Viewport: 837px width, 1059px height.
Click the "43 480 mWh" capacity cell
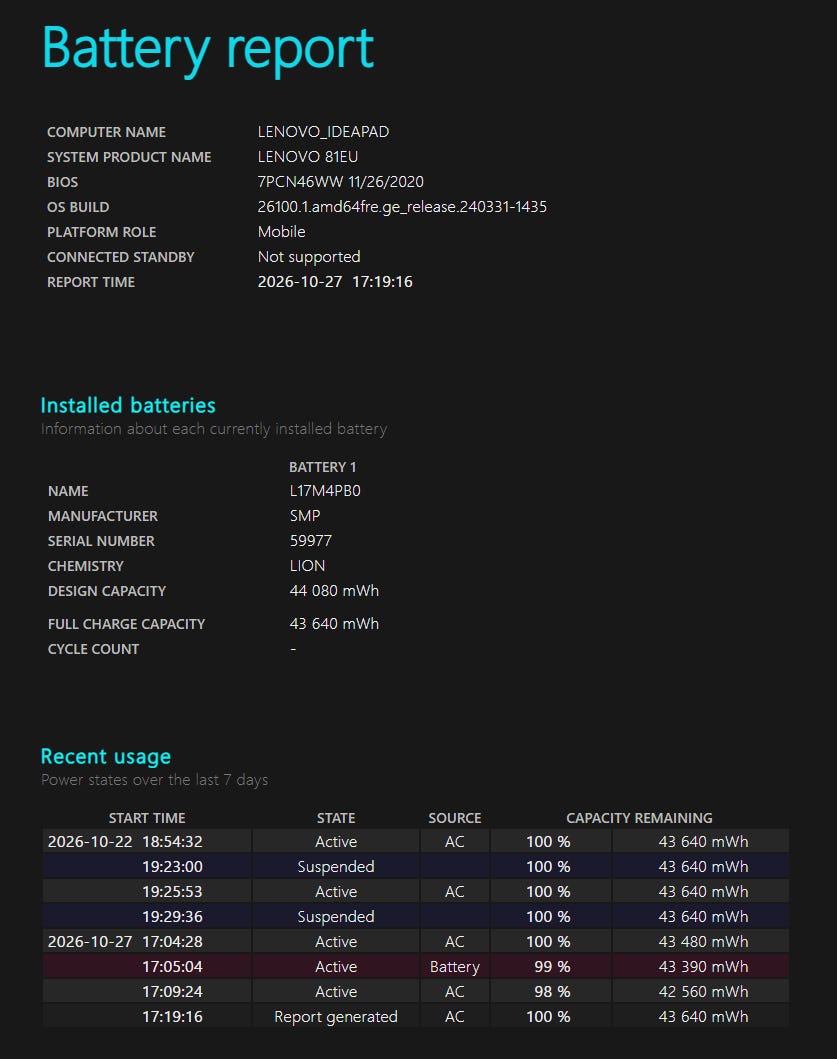tap(703, 941)
